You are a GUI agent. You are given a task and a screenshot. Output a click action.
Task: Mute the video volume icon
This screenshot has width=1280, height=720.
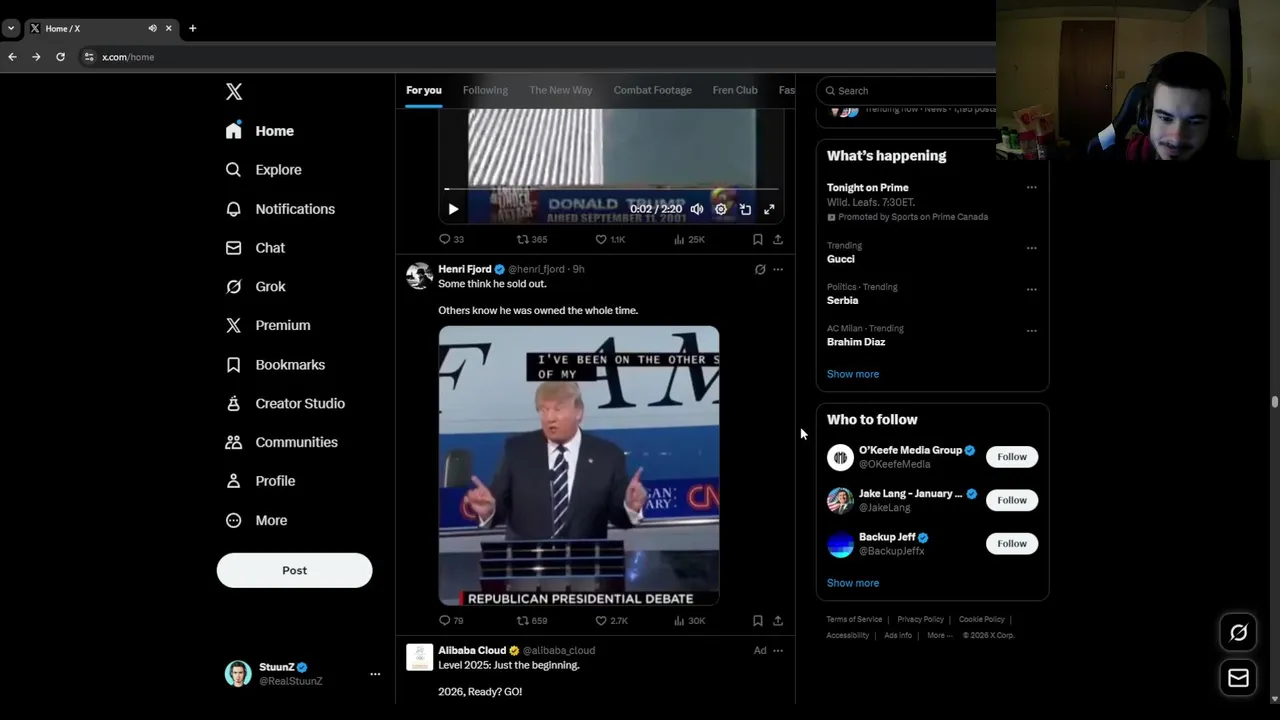click(x=697, y=209)
